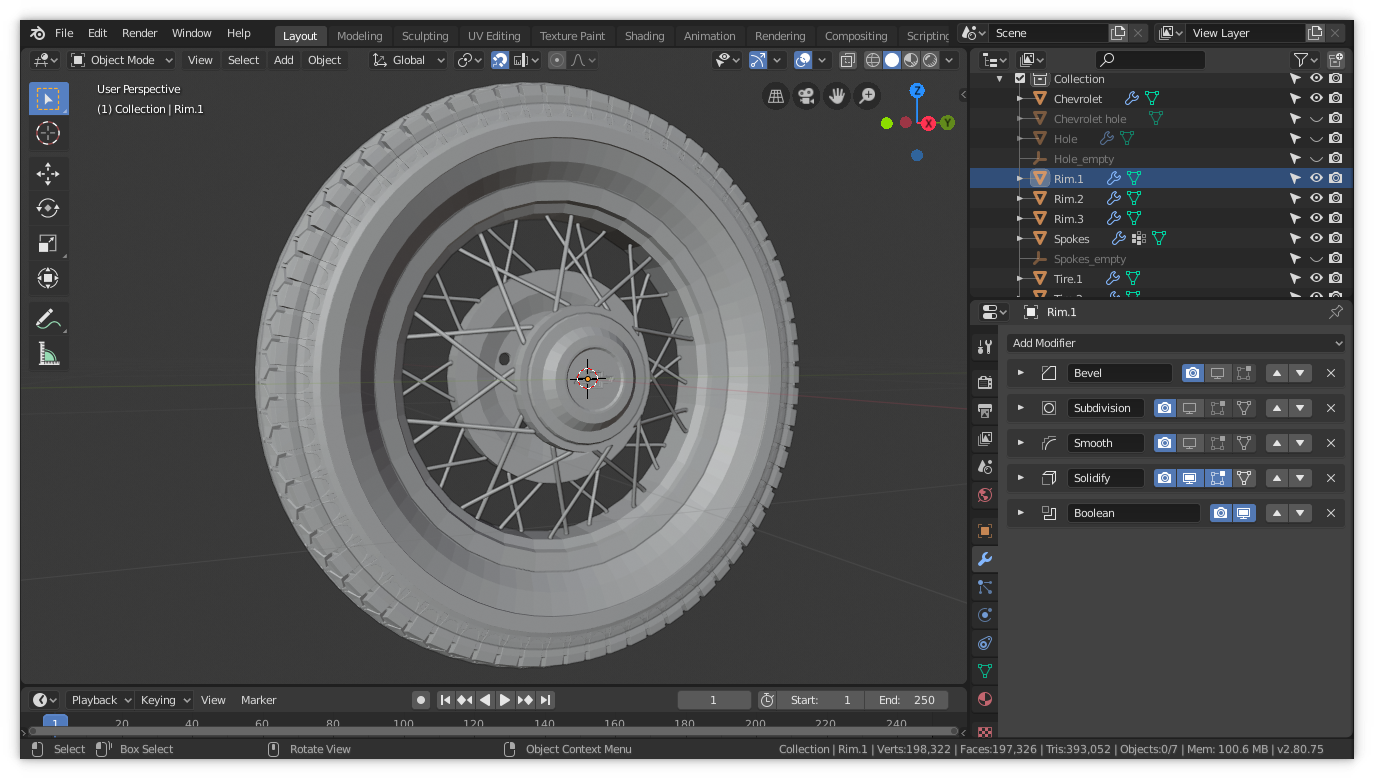Open Keying dropdown in timeline
Screen dimensions: 1374x779
165,700
